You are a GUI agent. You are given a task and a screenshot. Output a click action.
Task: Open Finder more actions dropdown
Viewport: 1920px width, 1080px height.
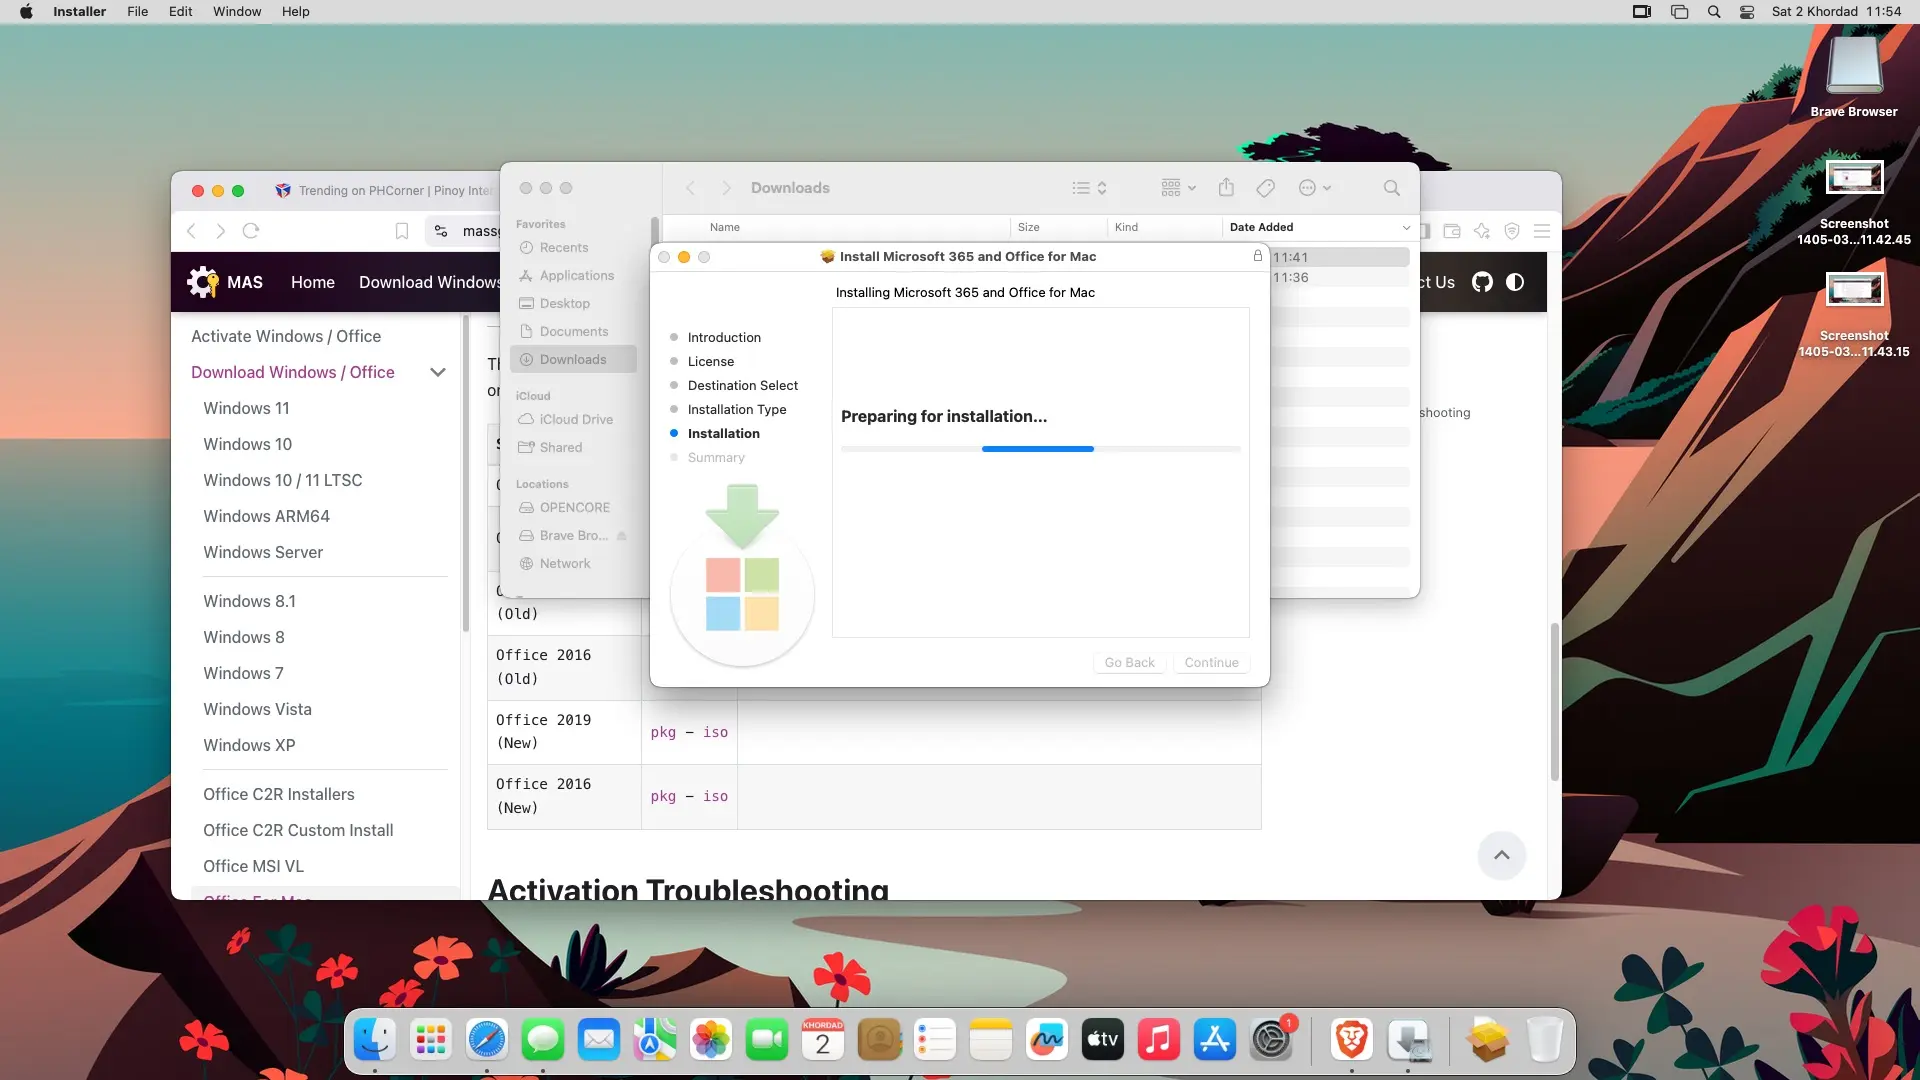(1314, 188)
